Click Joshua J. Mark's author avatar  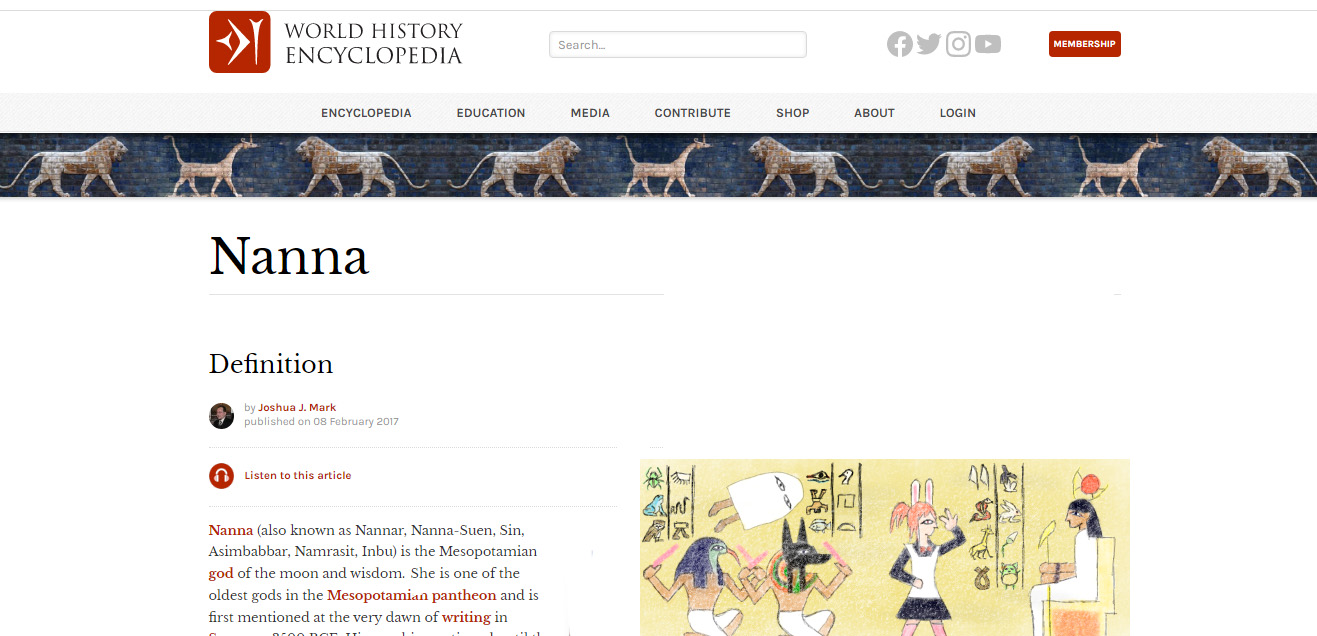pyautogui.click(x=221, y=415)
